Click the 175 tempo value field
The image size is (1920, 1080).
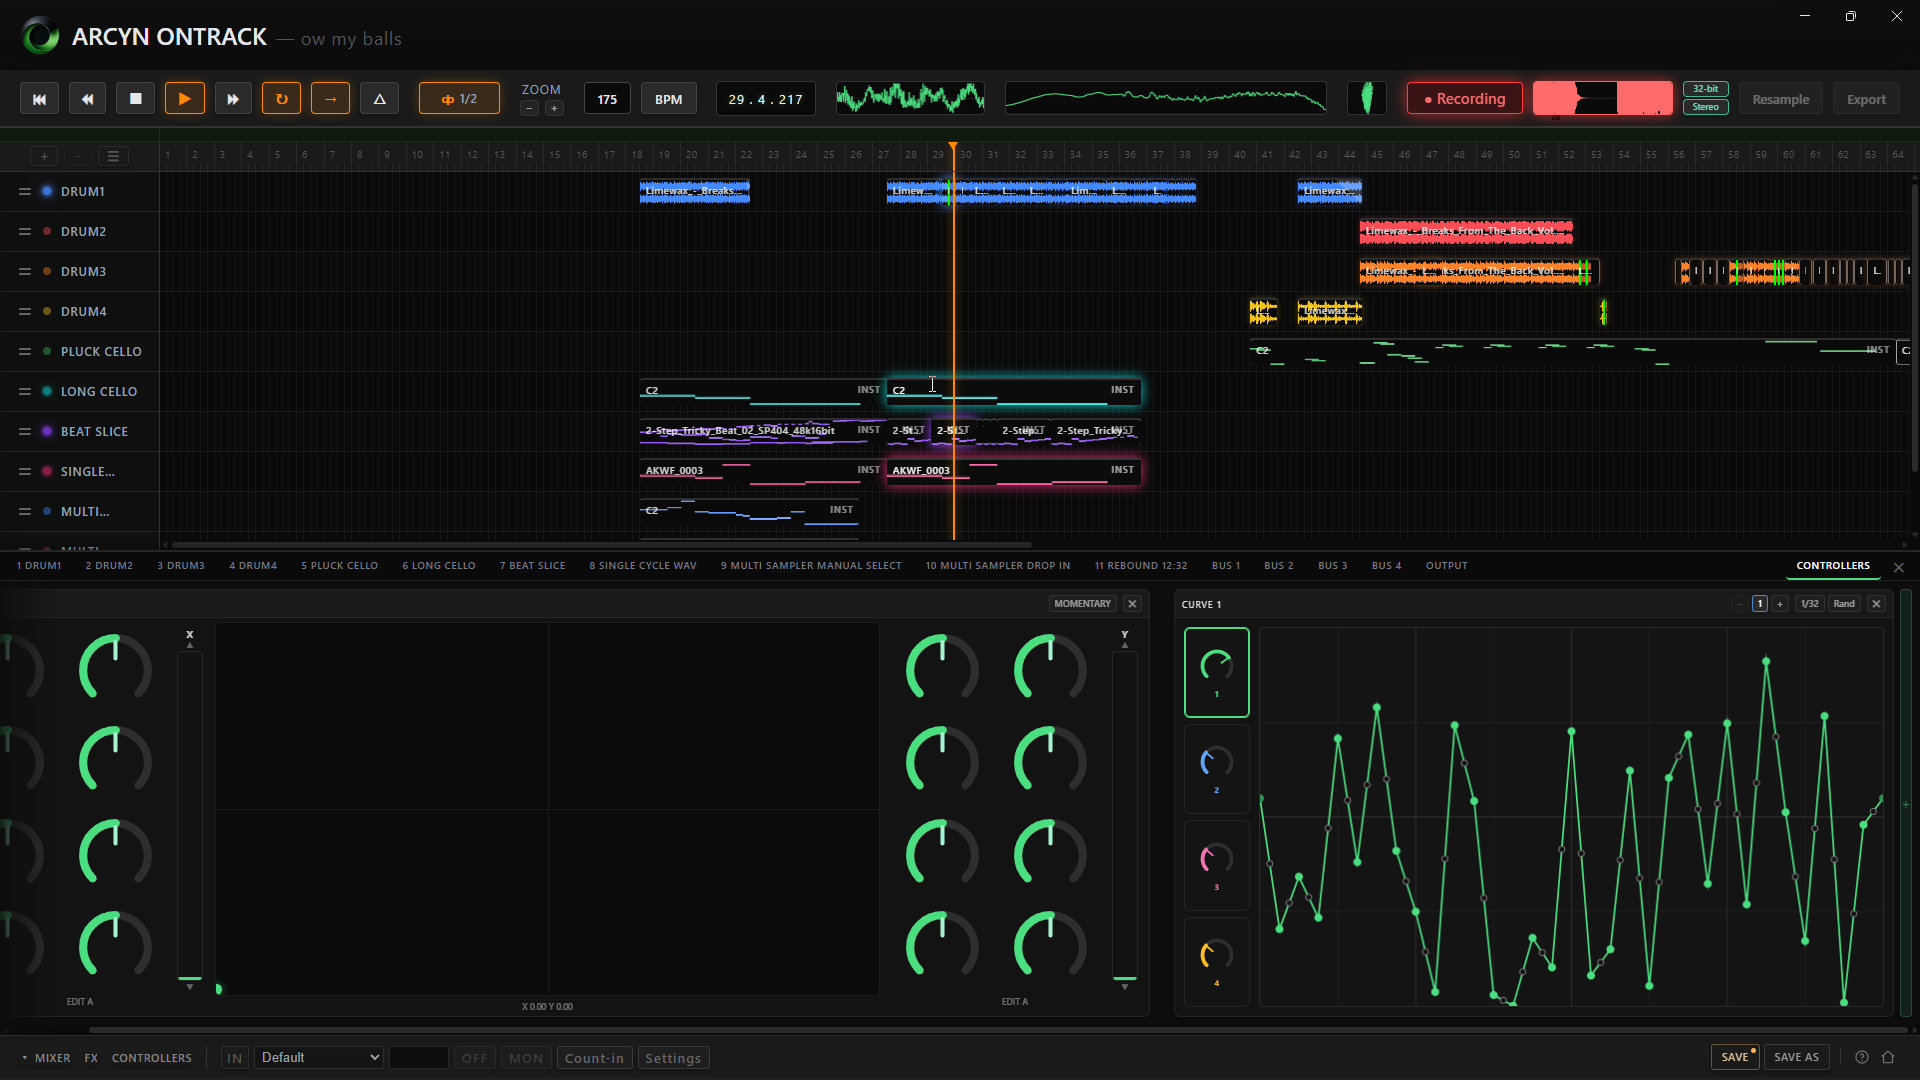(607, 99)
